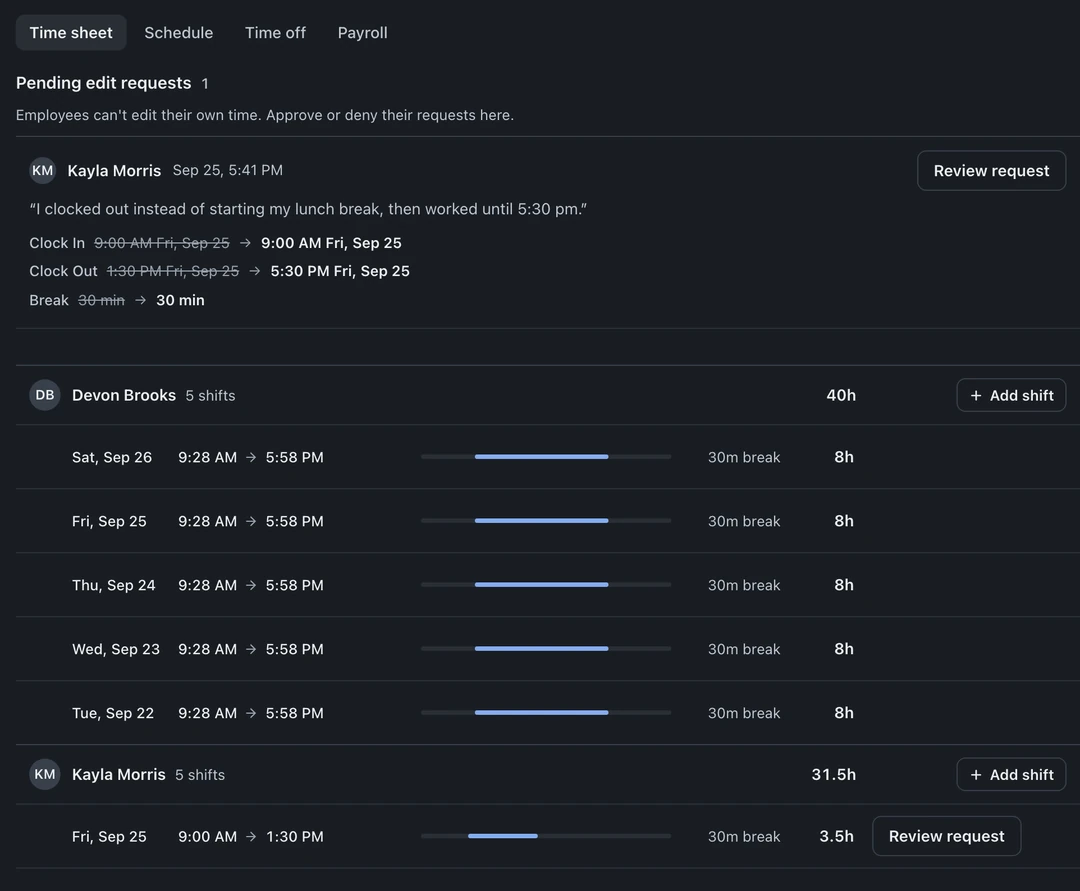
Task: Switch to the Schedule tab
Action: coord(178,32)
